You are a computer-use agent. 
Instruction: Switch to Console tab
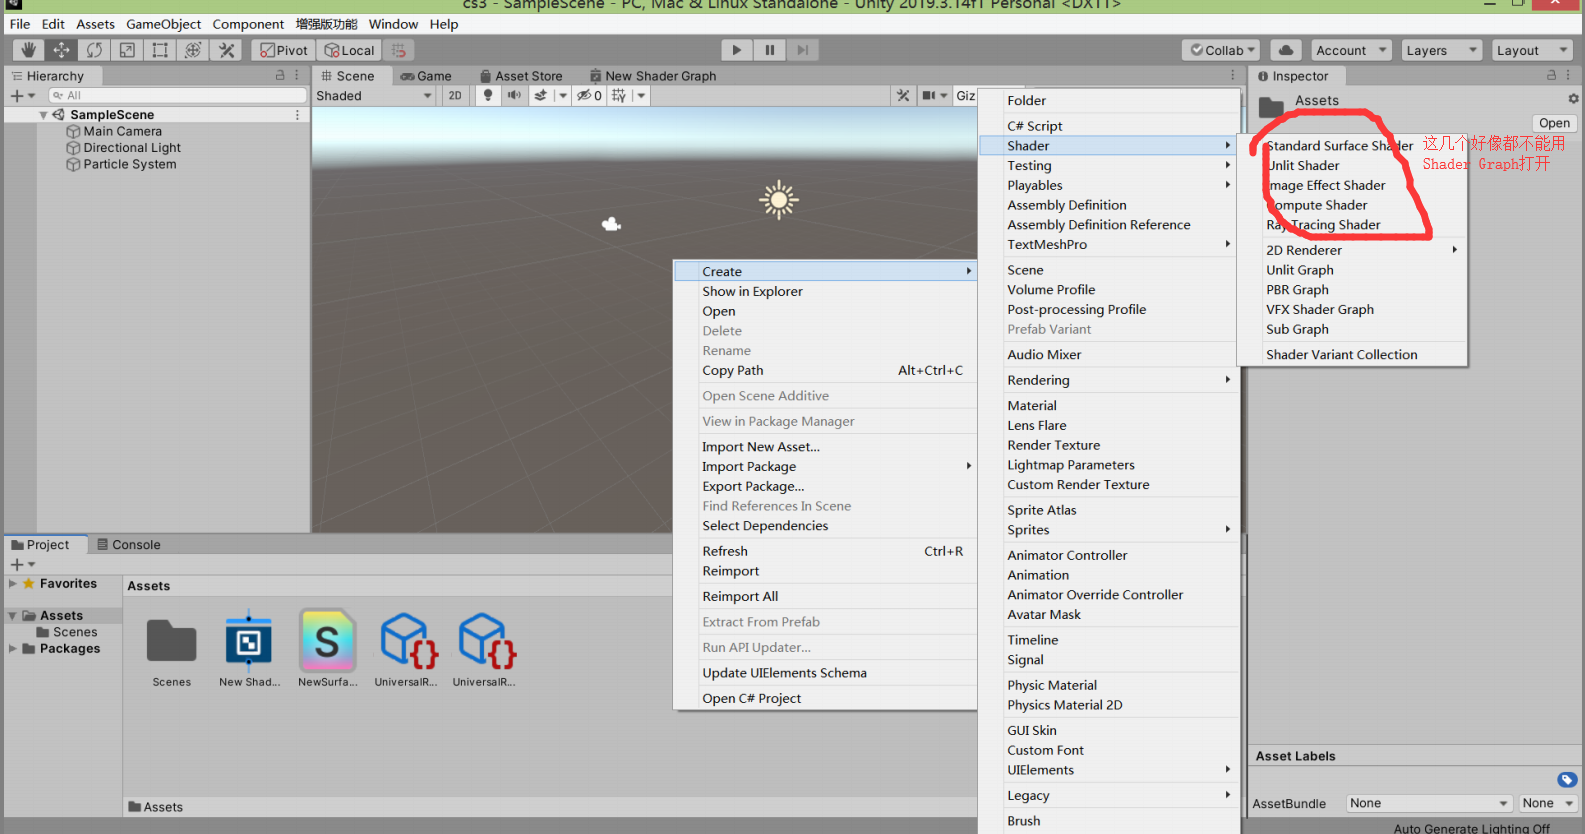[x=128, y=545]
